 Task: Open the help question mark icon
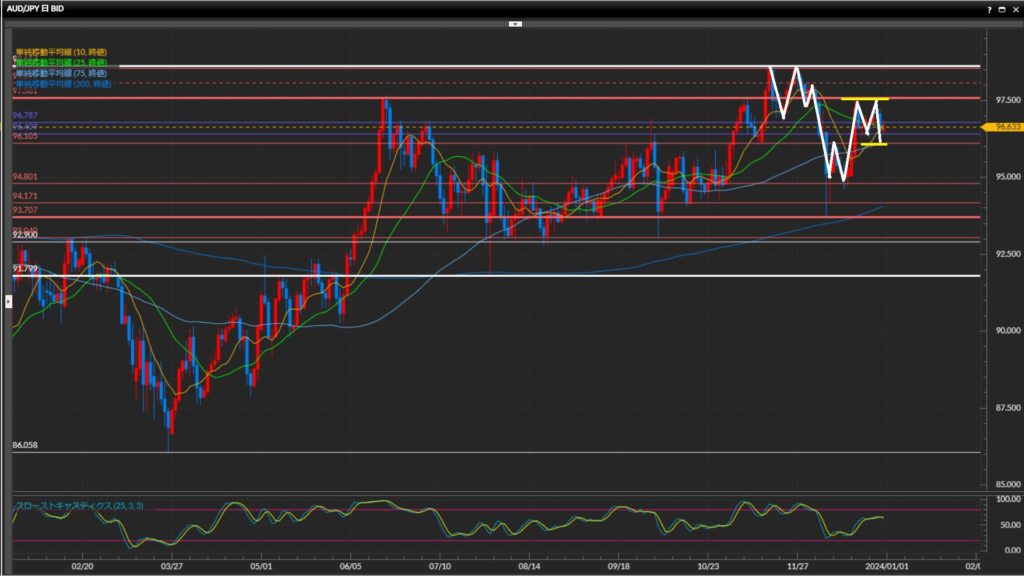point(989,7)
